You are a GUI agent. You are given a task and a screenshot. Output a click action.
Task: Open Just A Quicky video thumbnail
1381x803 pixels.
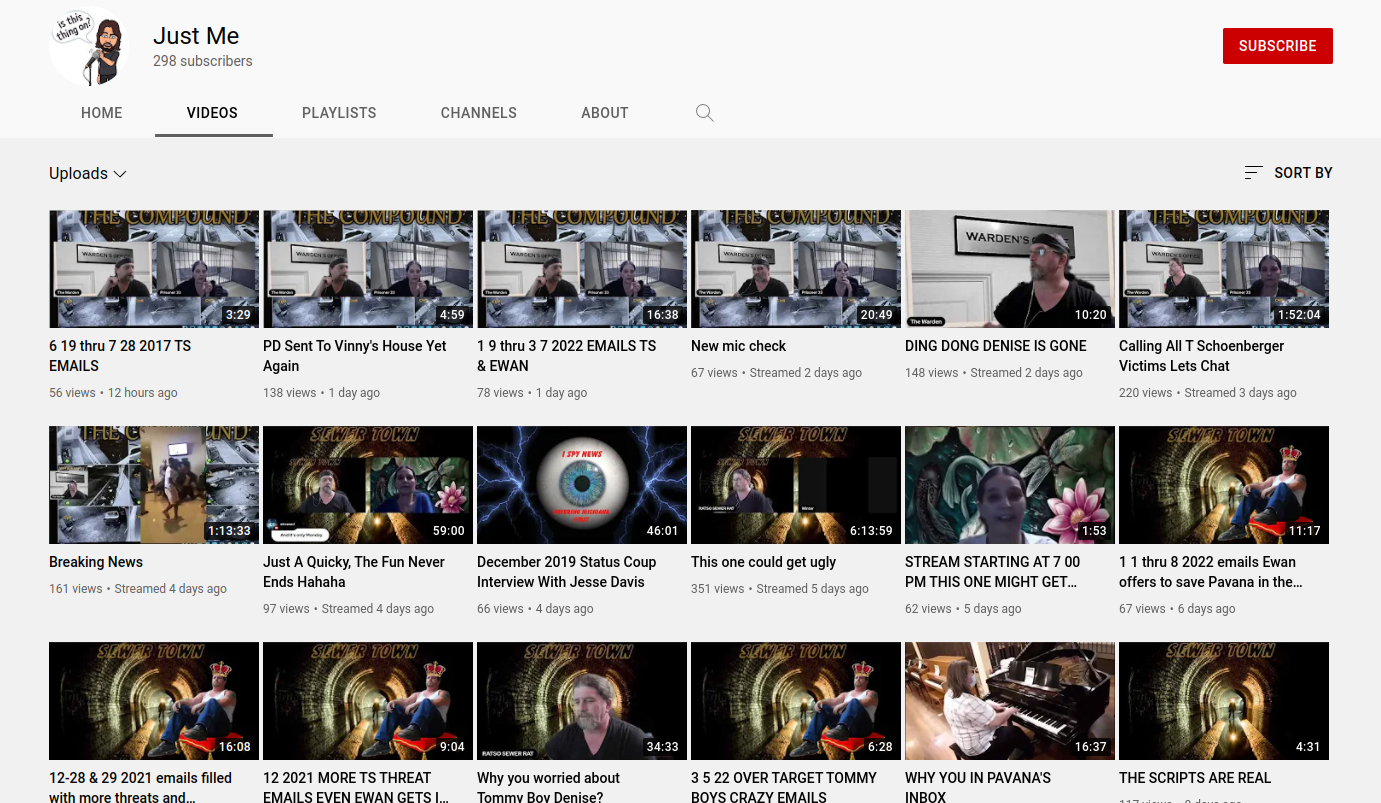point(368,485)
